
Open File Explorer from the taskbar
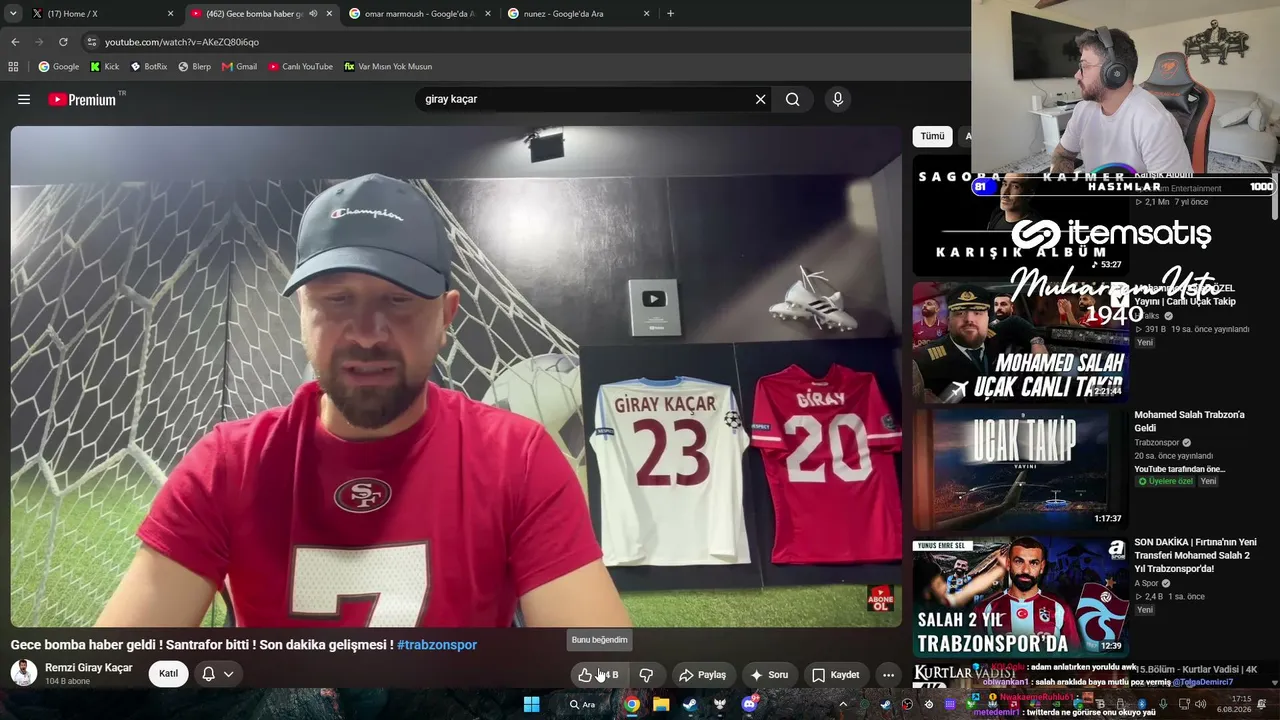click(x=661, y=704)
